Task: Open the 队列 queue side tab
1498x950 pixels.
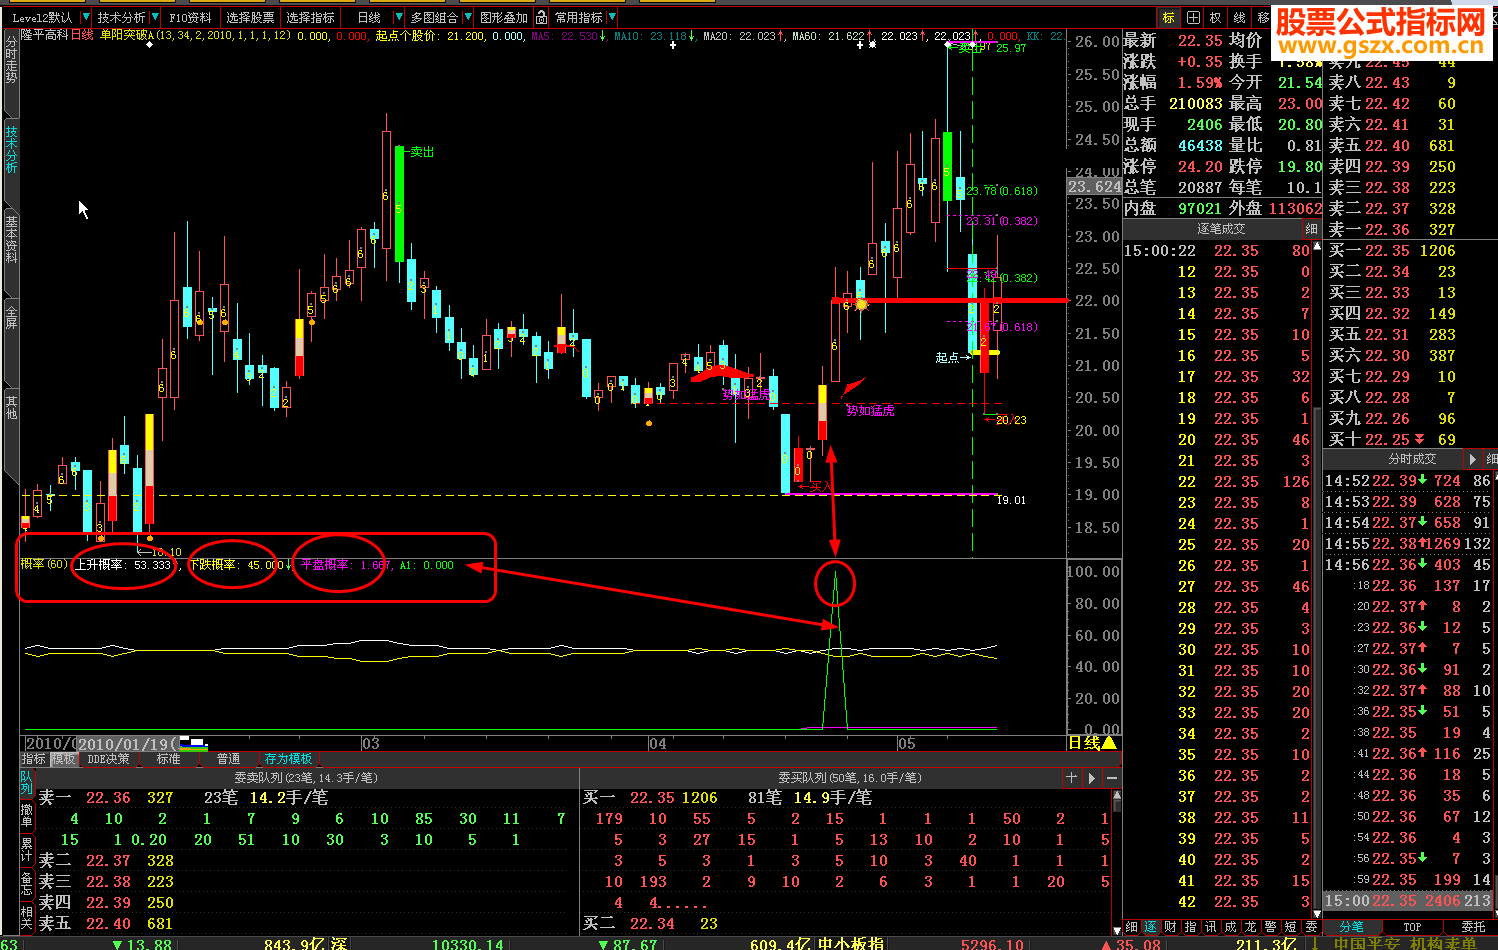Action: coord(27,783)
